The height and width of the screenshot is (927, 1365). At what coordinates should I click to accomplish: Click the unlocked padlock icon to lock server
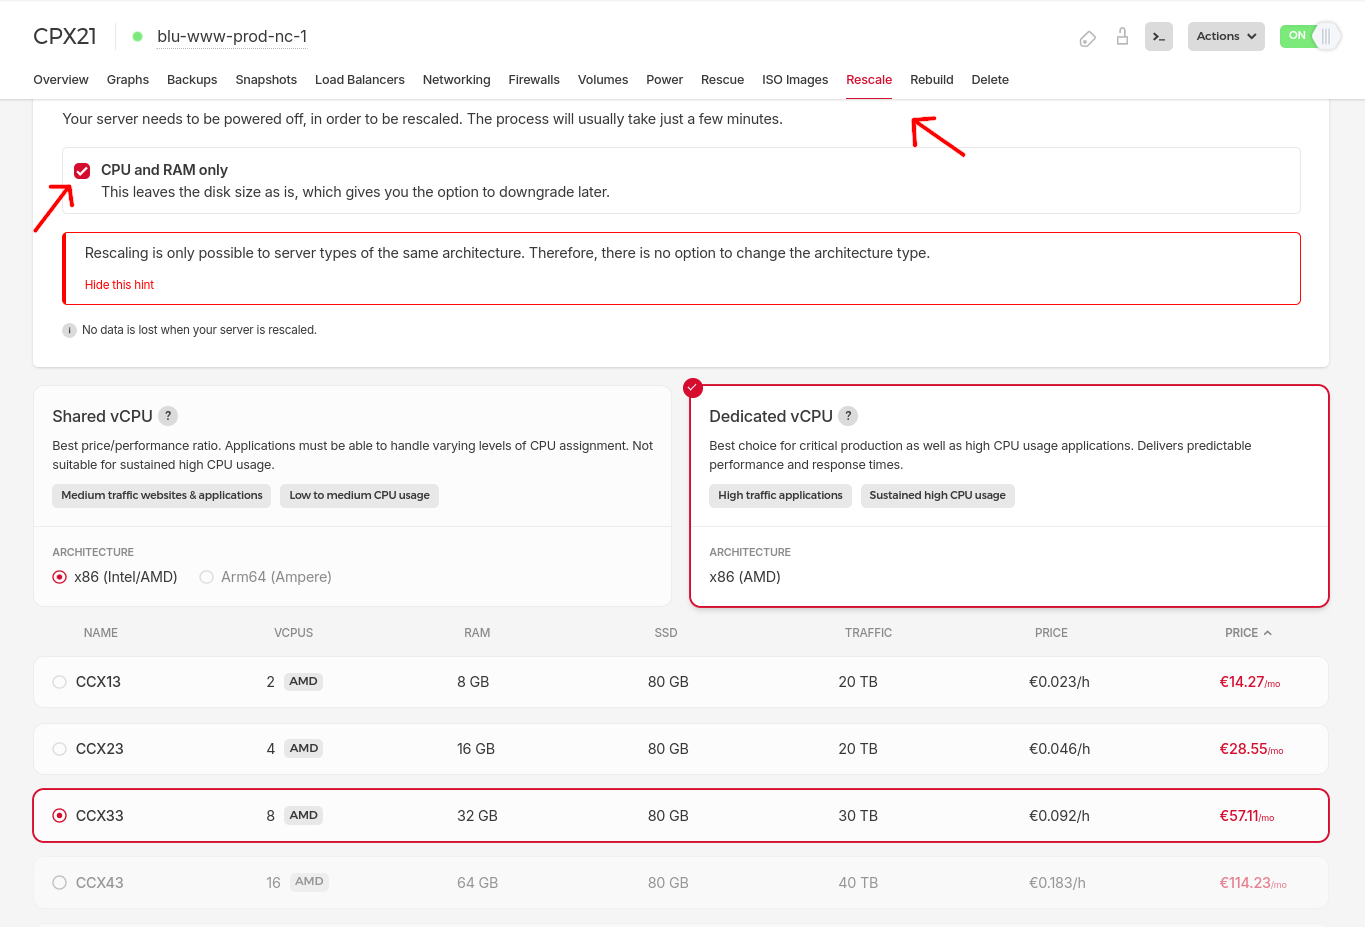tap(1122, 36)
